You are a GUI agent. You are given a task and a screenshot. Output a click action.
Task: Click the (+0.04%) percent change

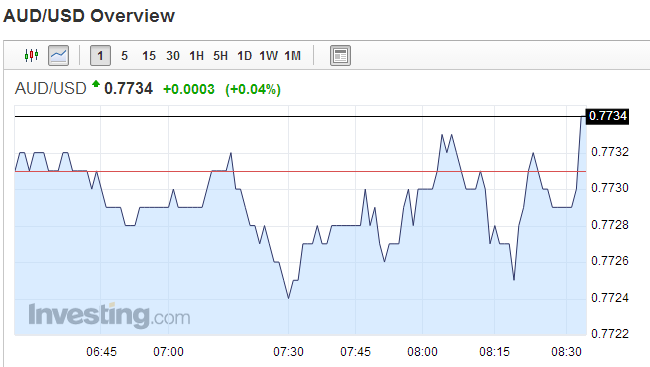coord(253,90)
